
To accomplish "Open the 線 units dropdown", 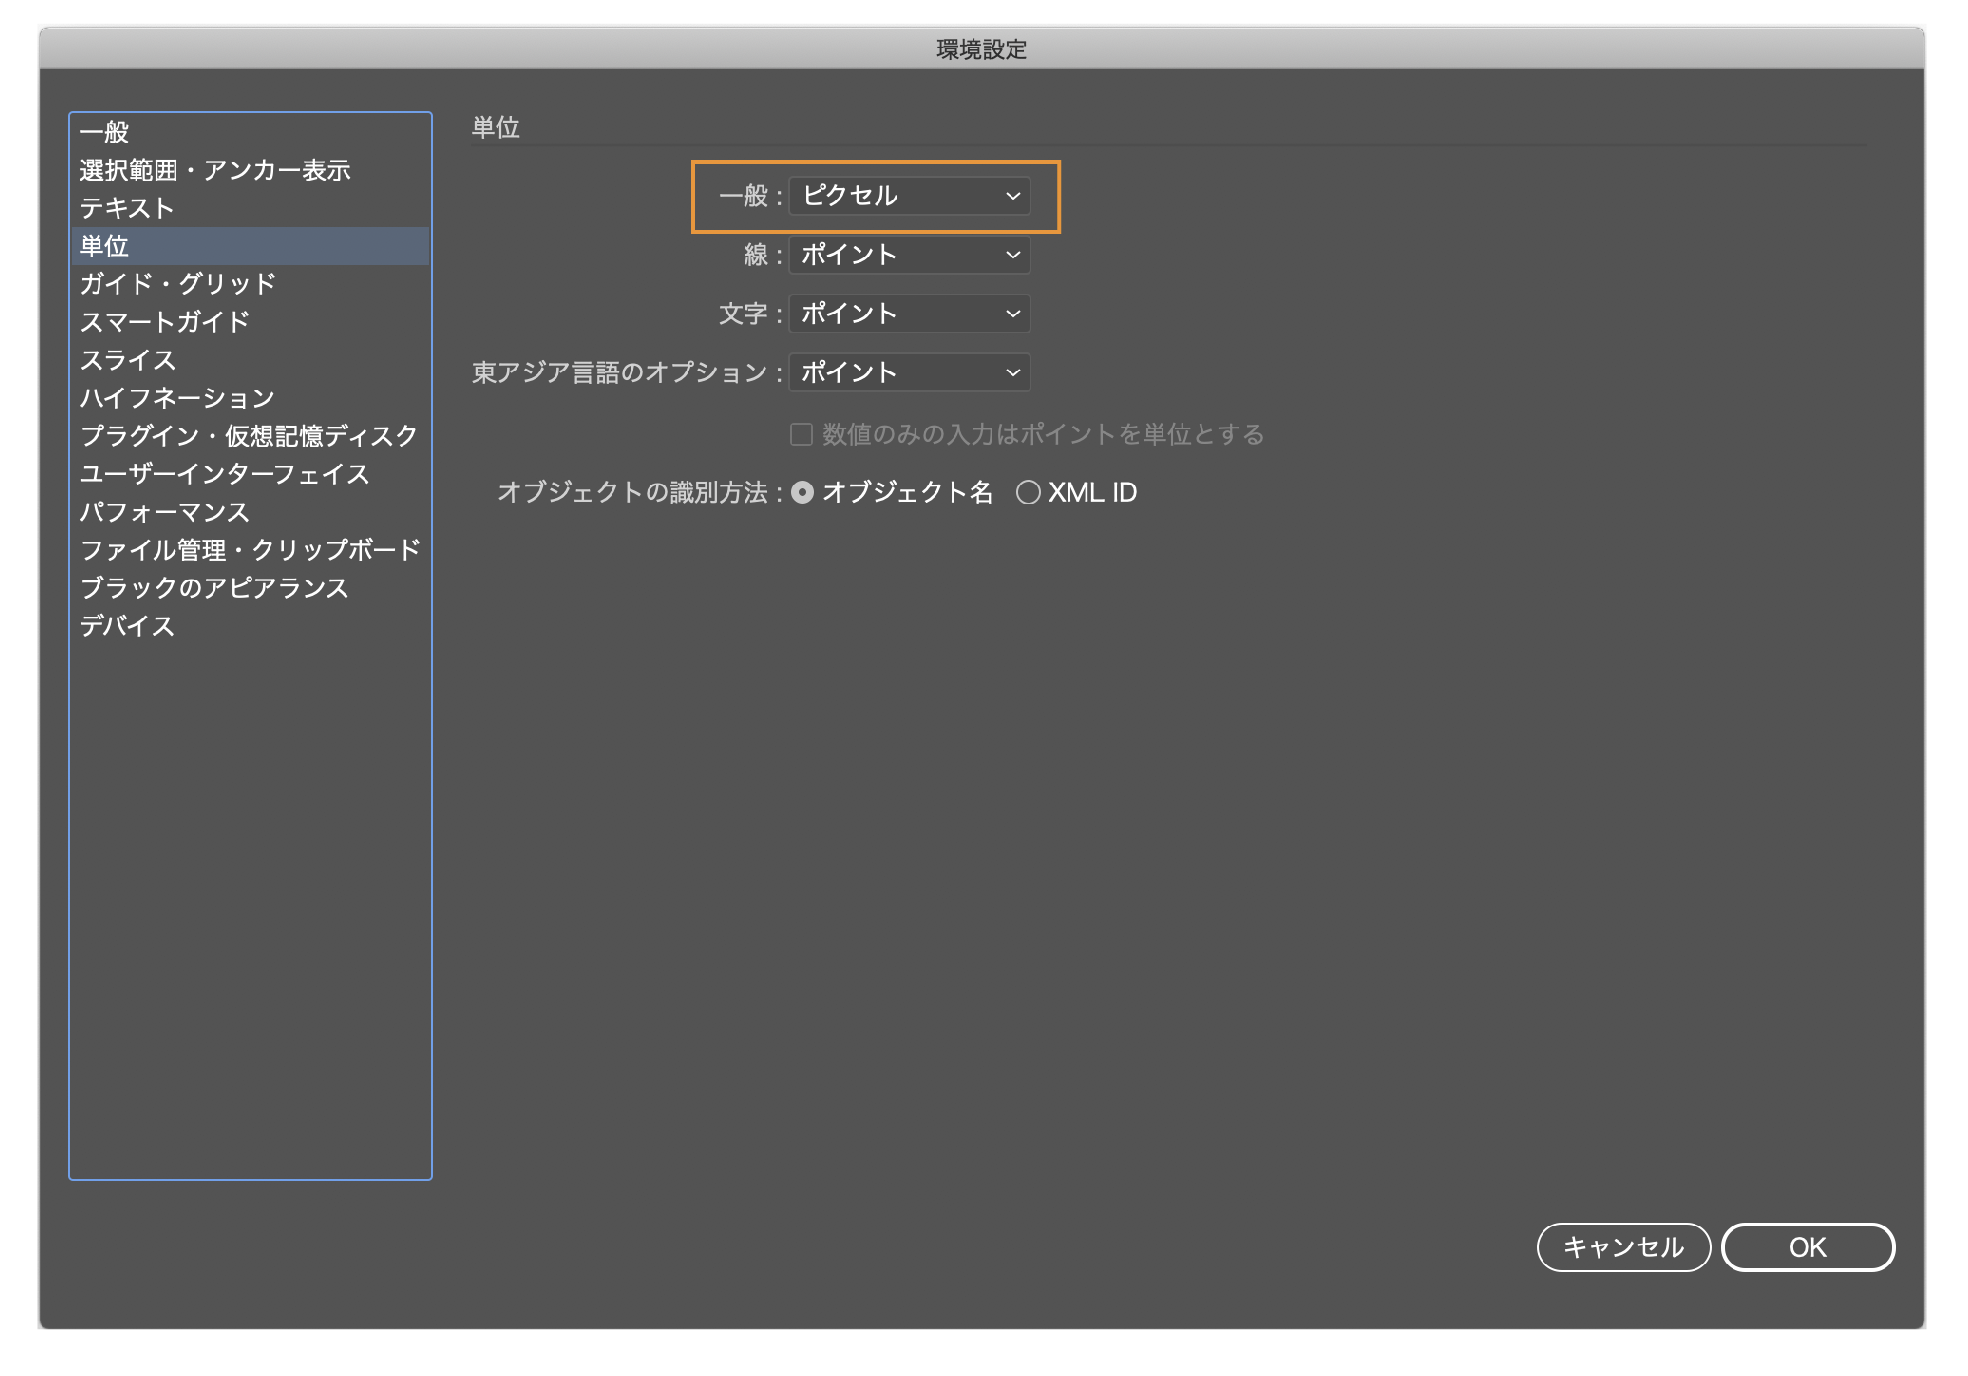I will pyautogui.click(x=909, y=255).
